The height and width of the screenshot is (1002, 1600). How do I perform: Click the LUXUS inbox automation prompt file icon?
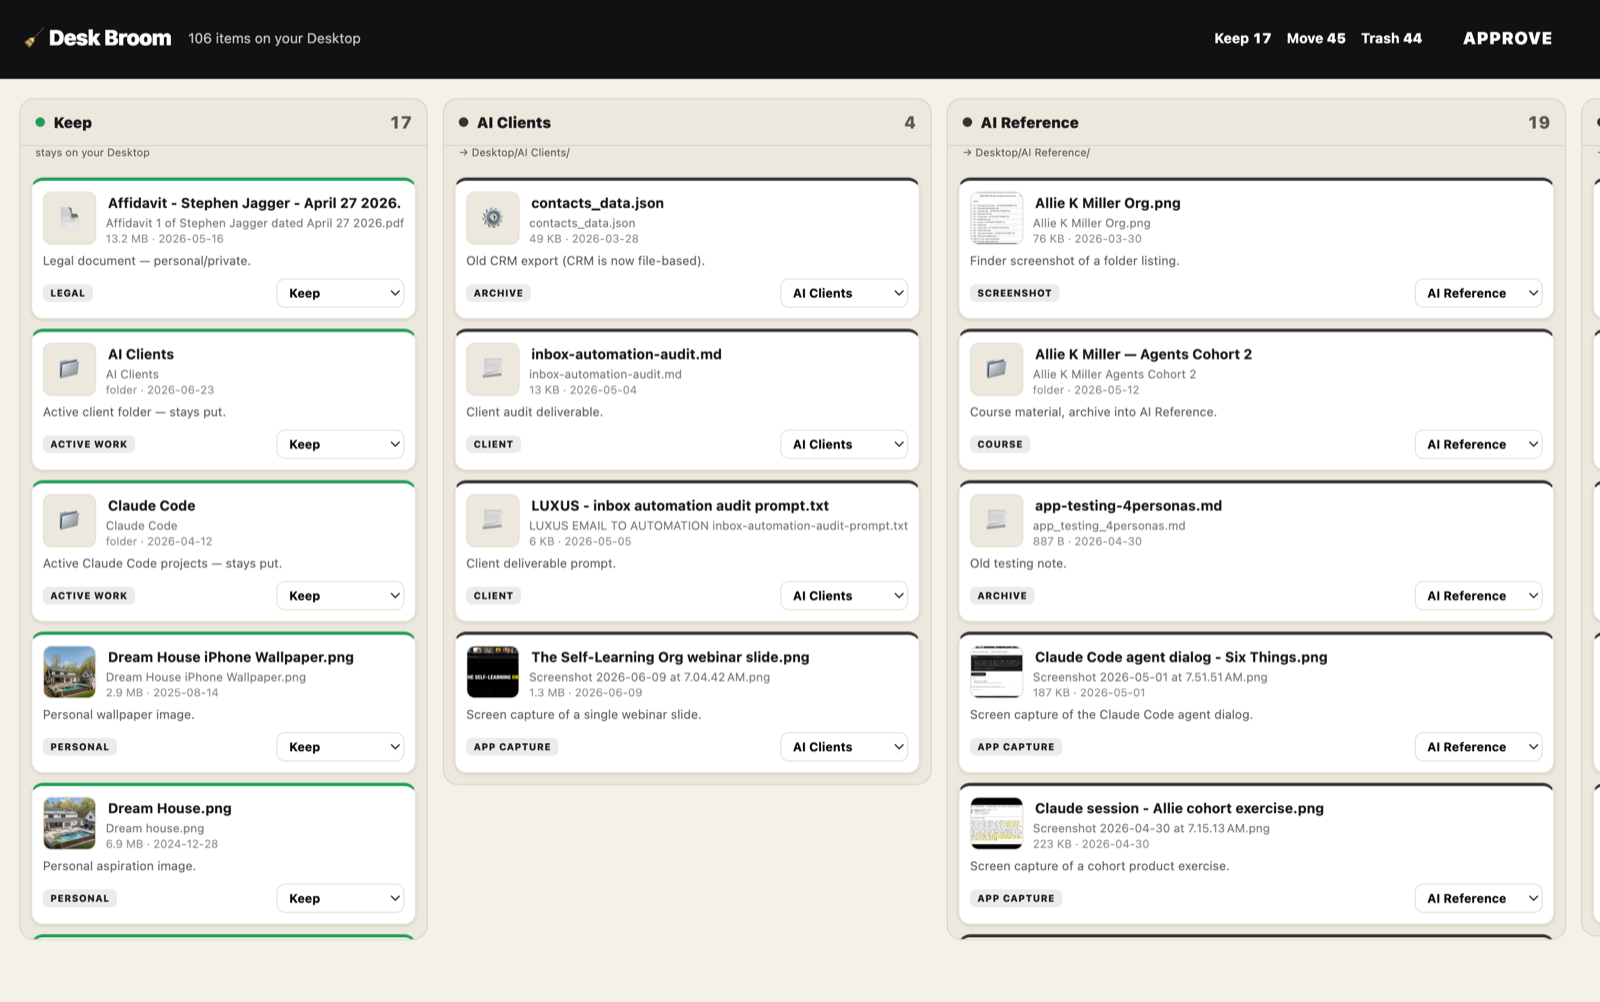click(492, 520)
